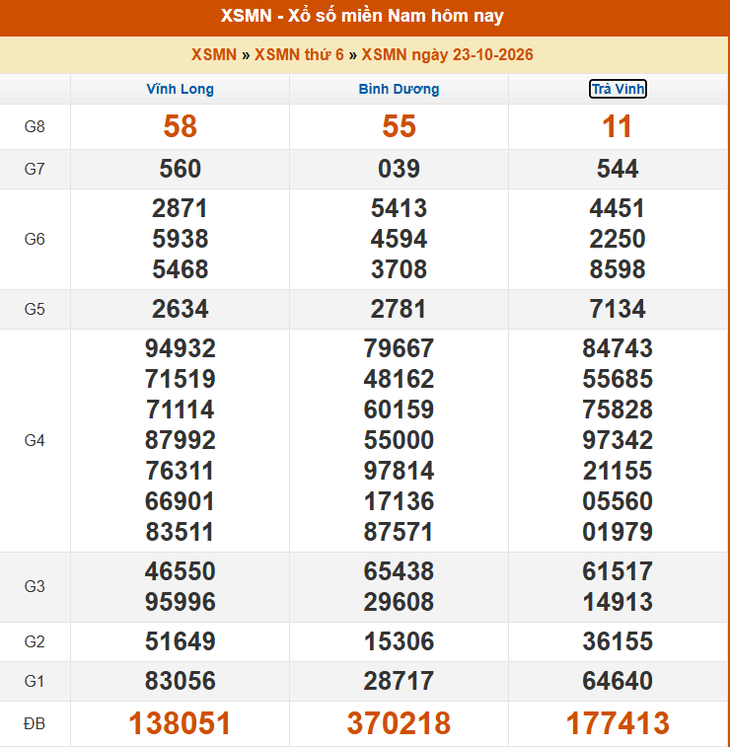
Task: Select Vĩnh Long G1 number 83056
Action: pos(180,681)
